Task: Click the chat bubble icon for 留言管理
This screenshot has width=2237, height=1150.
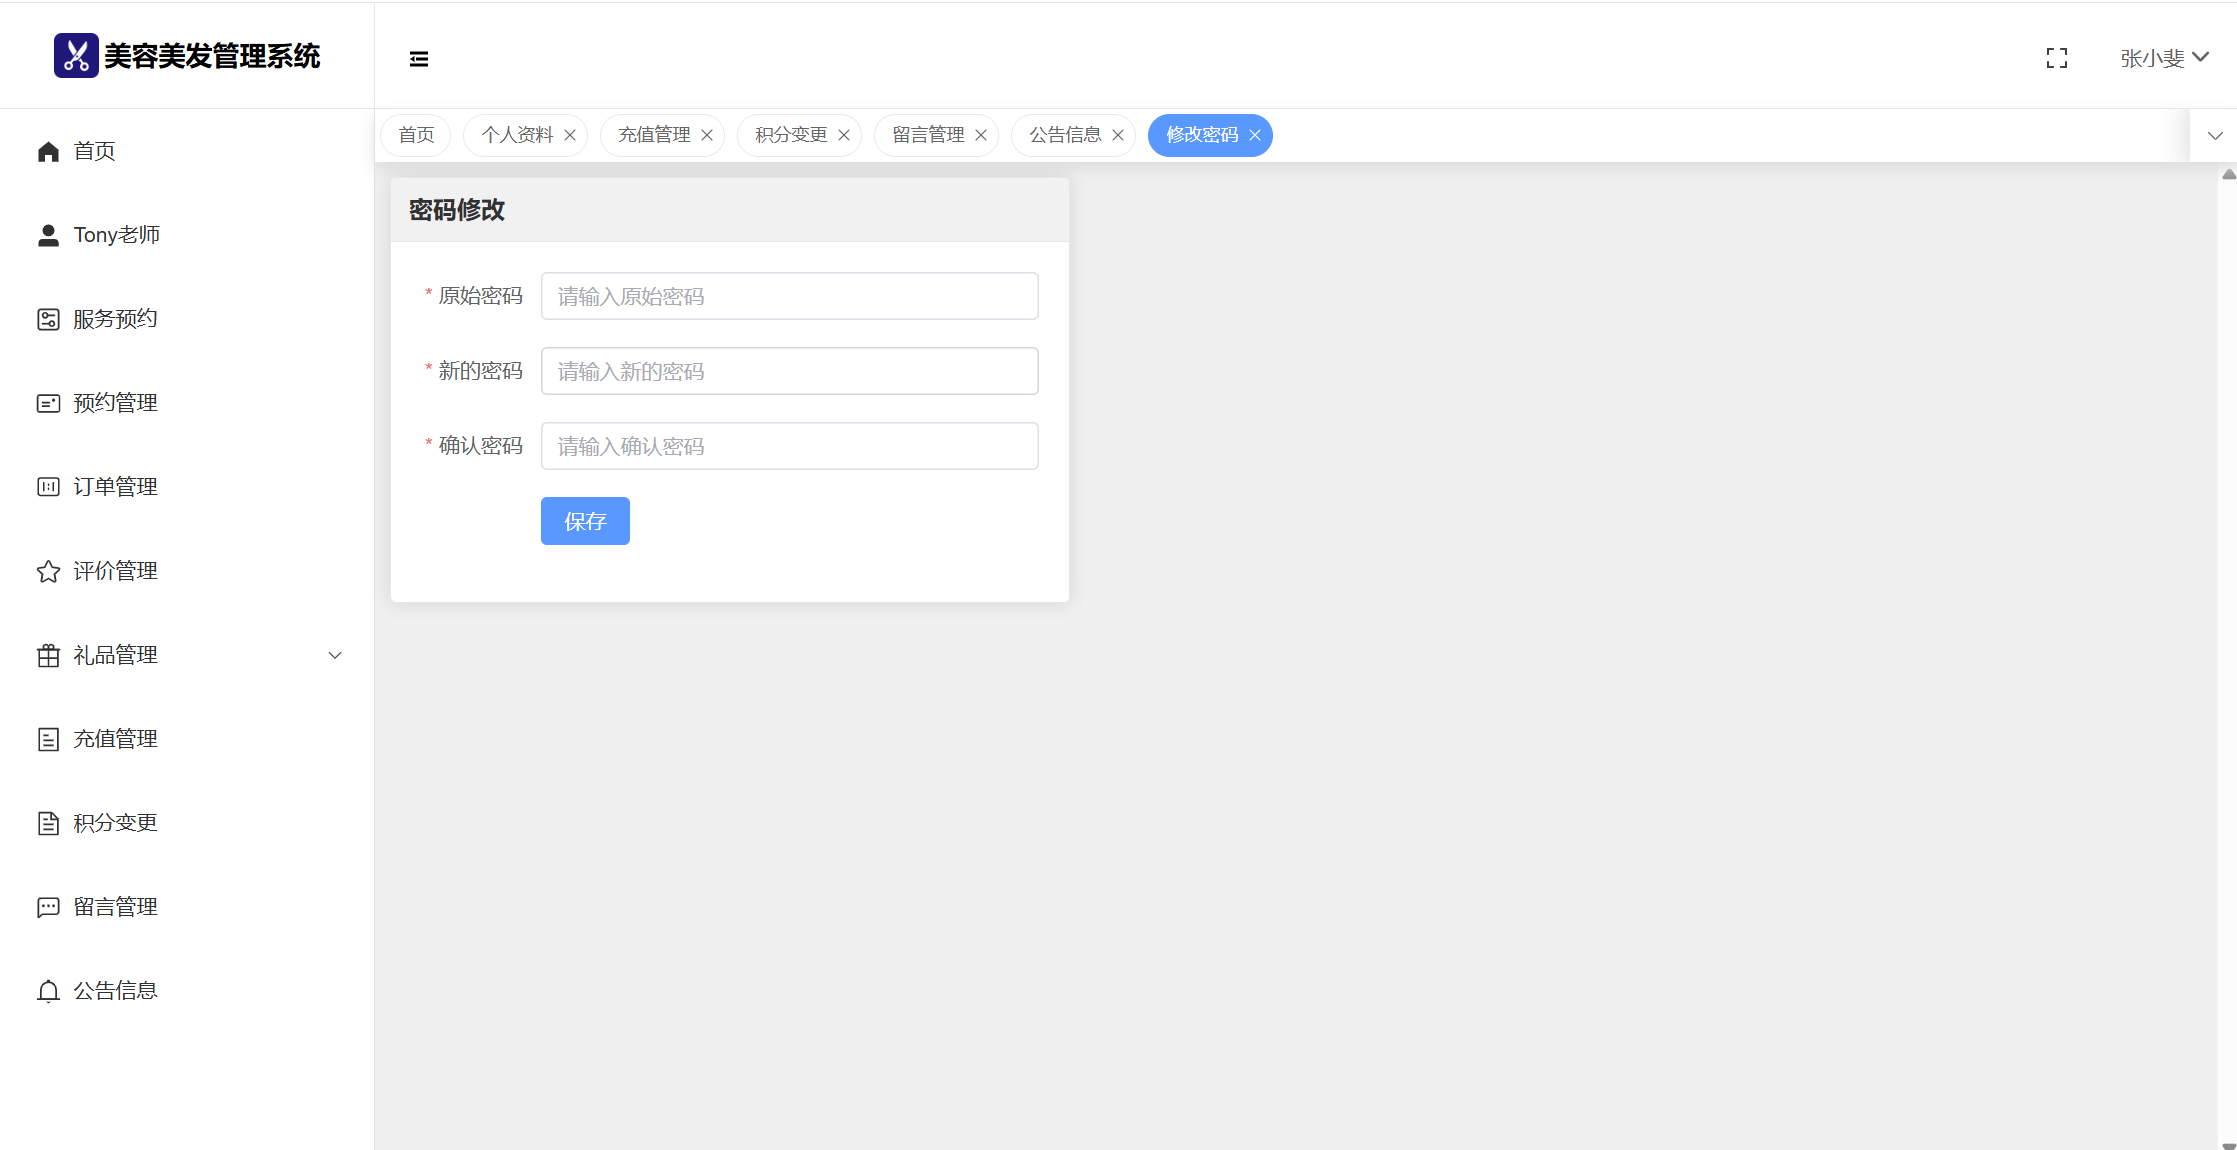Action: pyautogui.click(x=48, y=907)
